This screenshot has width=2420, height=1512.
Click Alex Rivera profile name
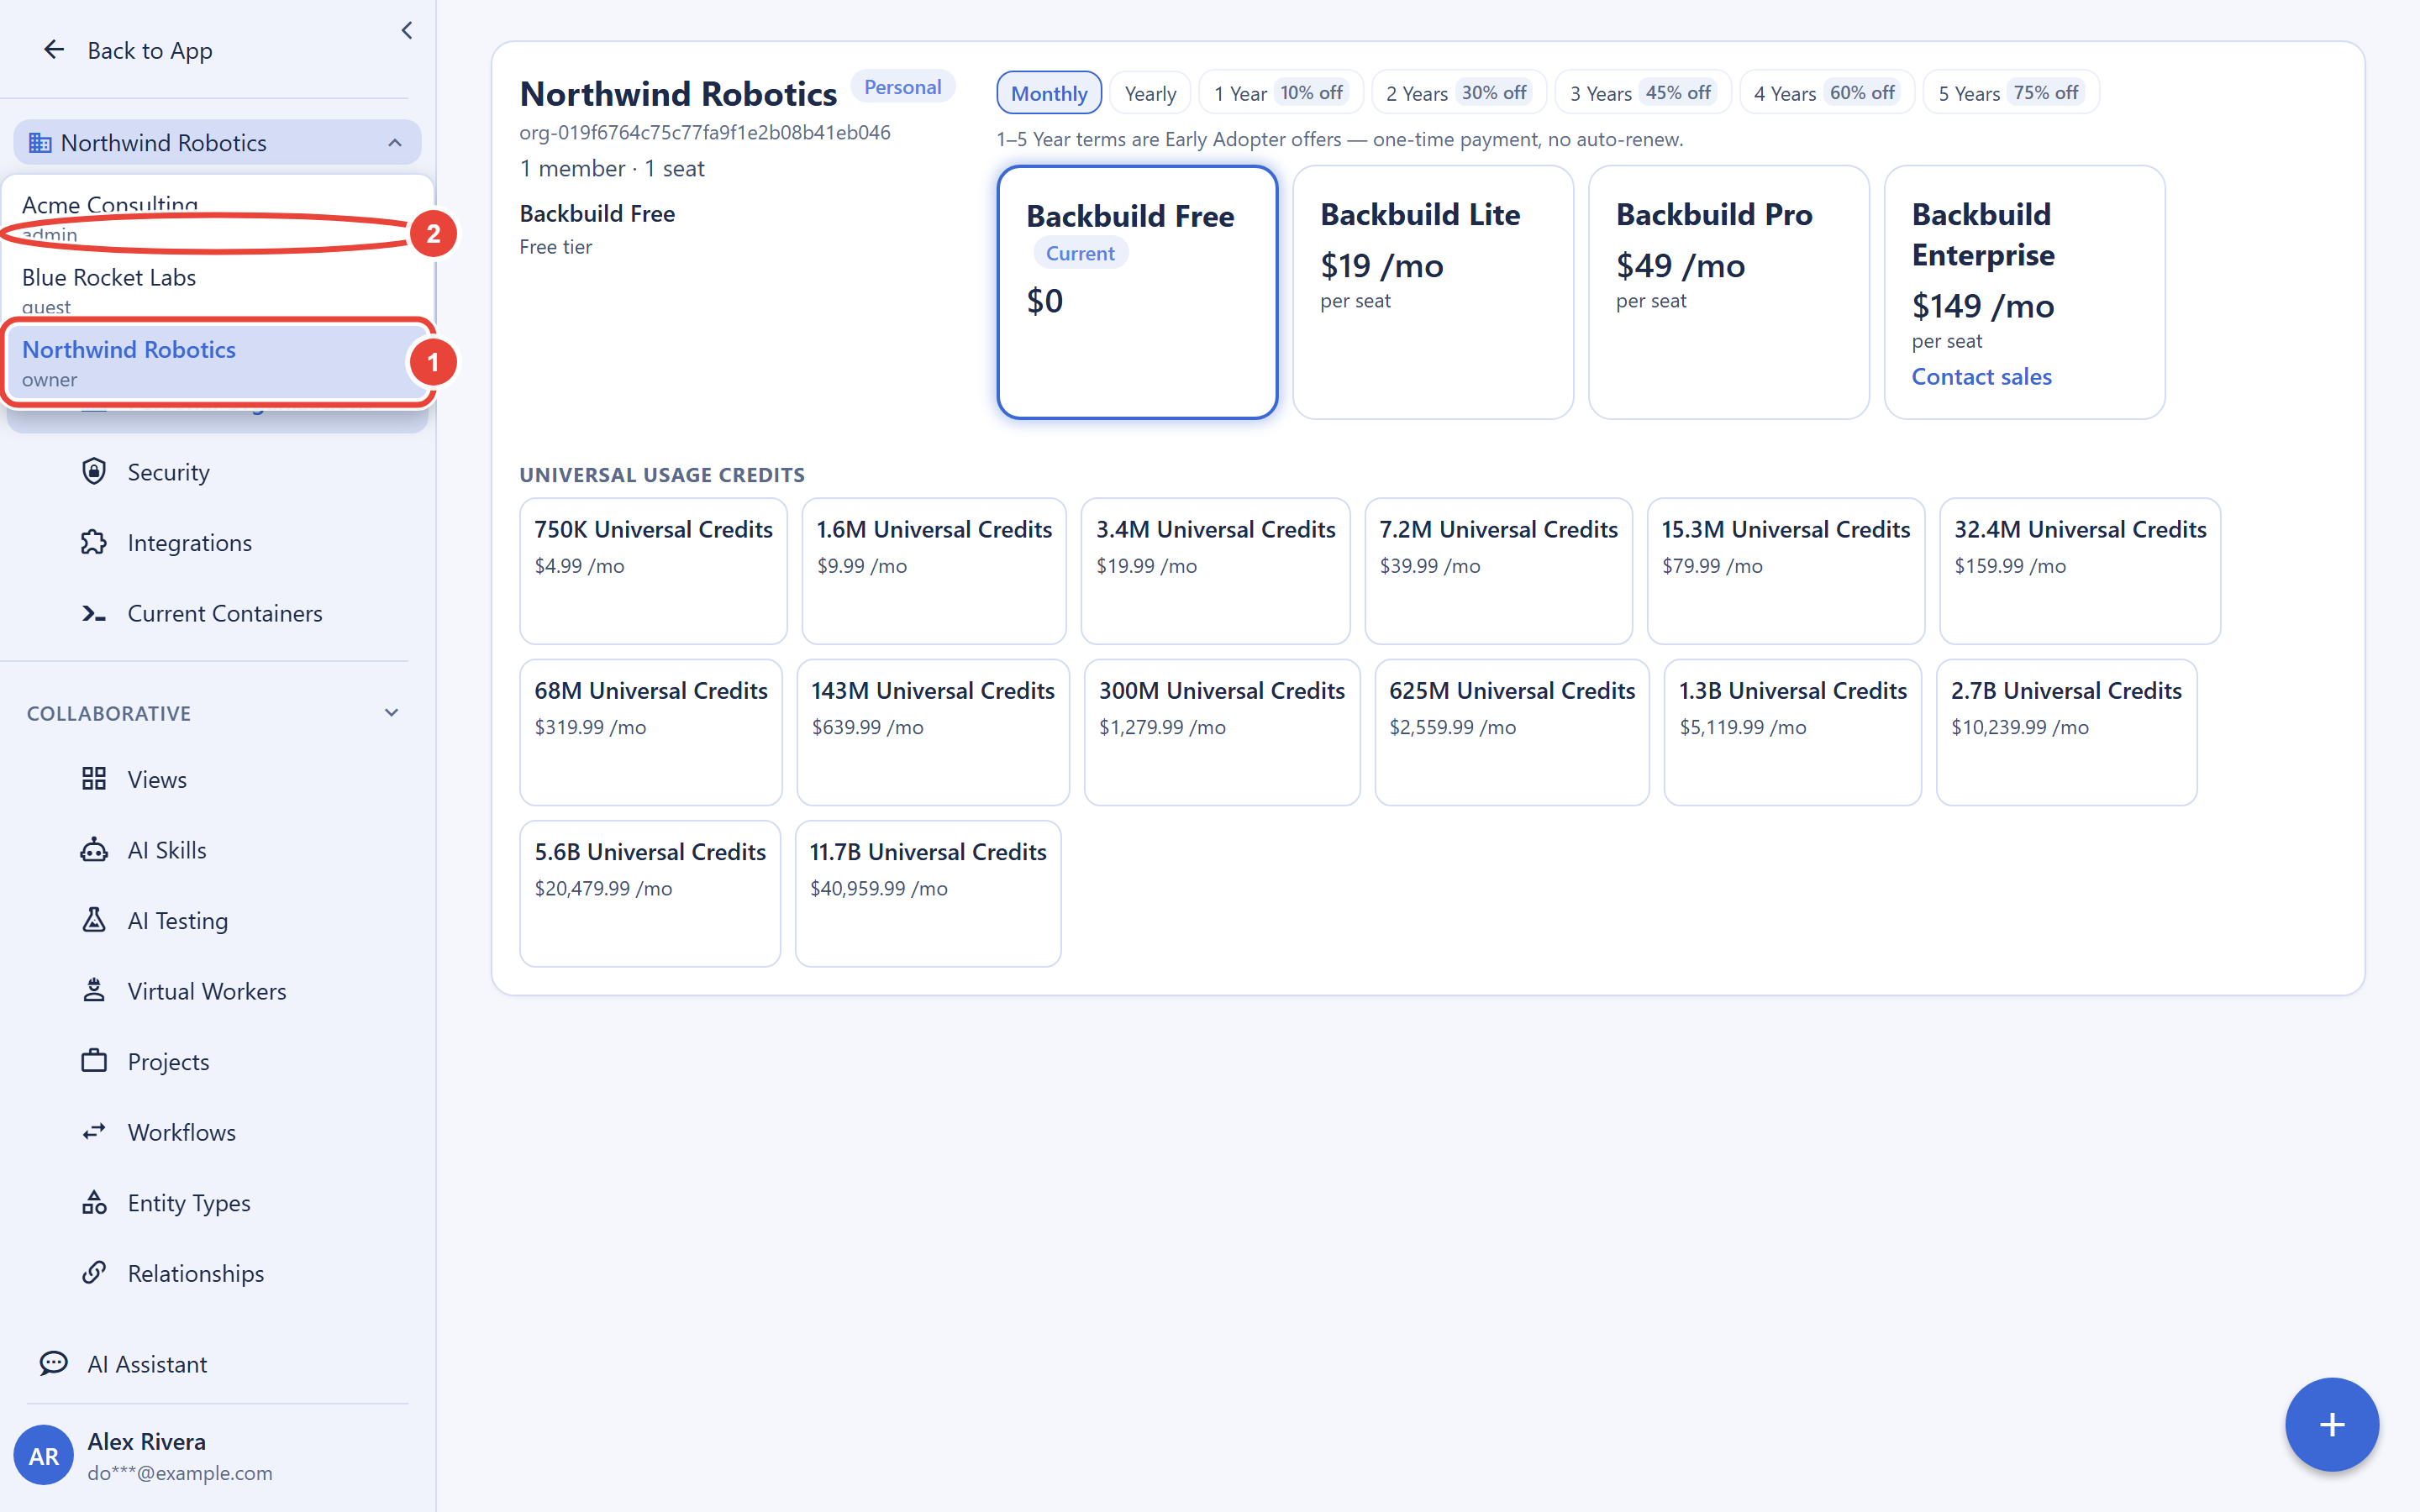click(x=146, y=1441)
